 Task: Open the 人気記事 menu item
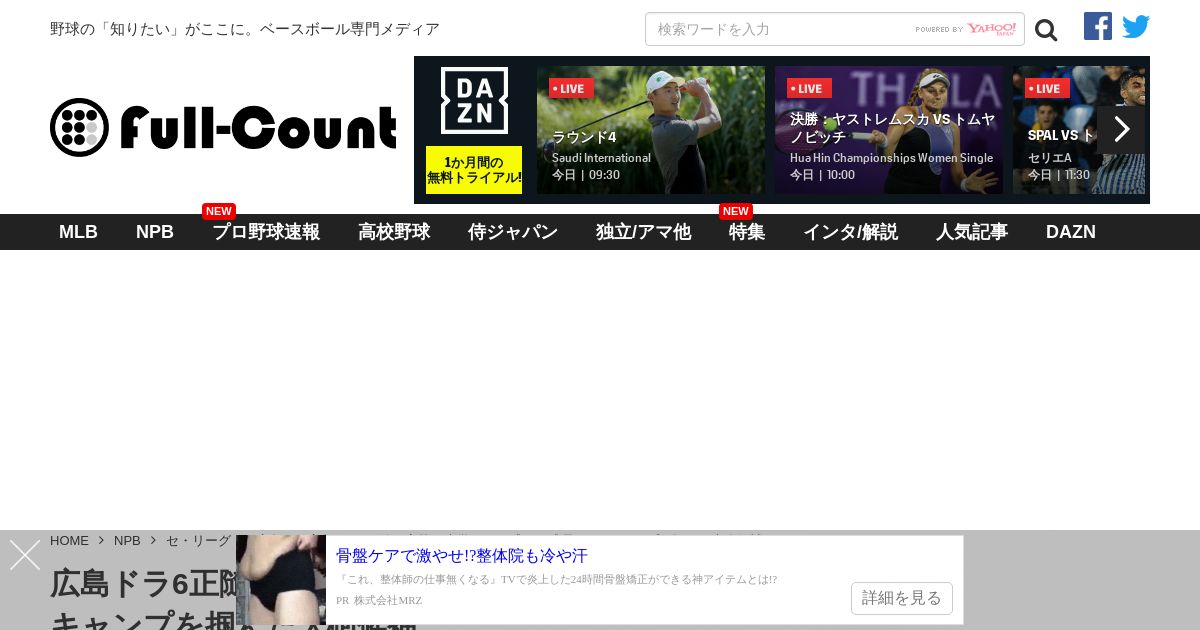(972, 232)
